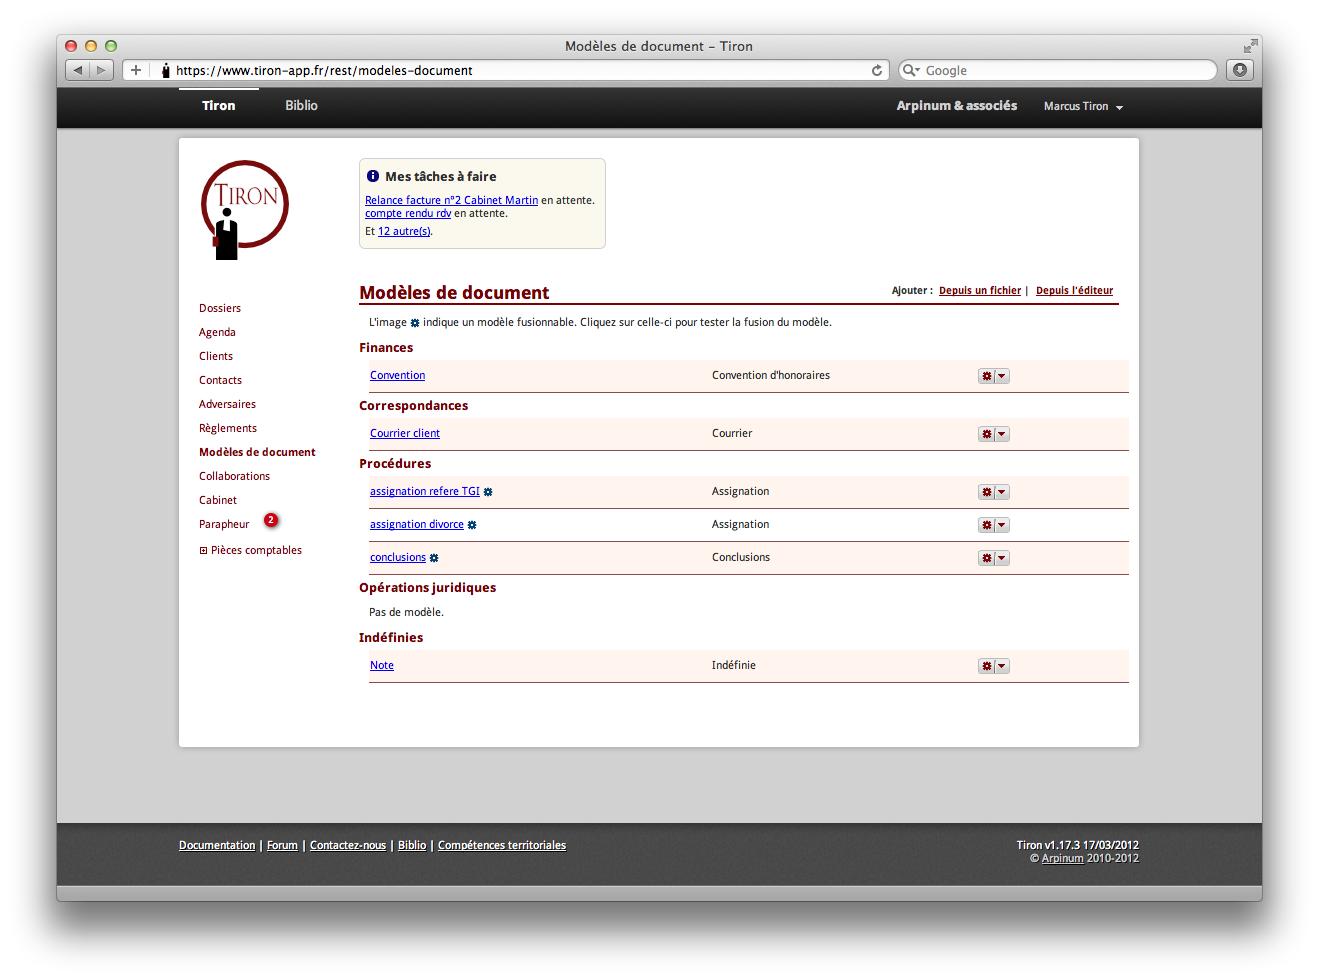Click the downloads button in the browser toolbar

tap(1240, 70)
